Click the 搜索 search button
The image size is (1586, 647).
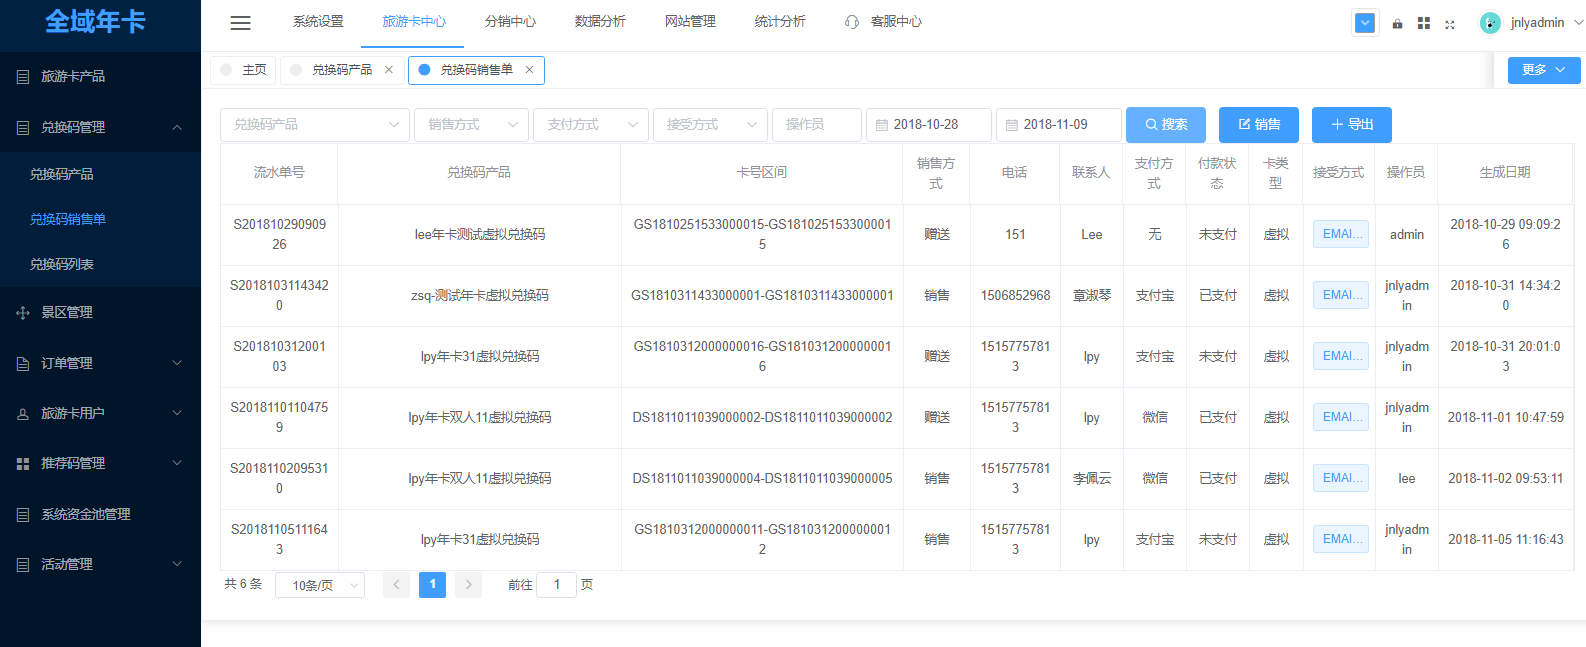tap(1165, 125)
